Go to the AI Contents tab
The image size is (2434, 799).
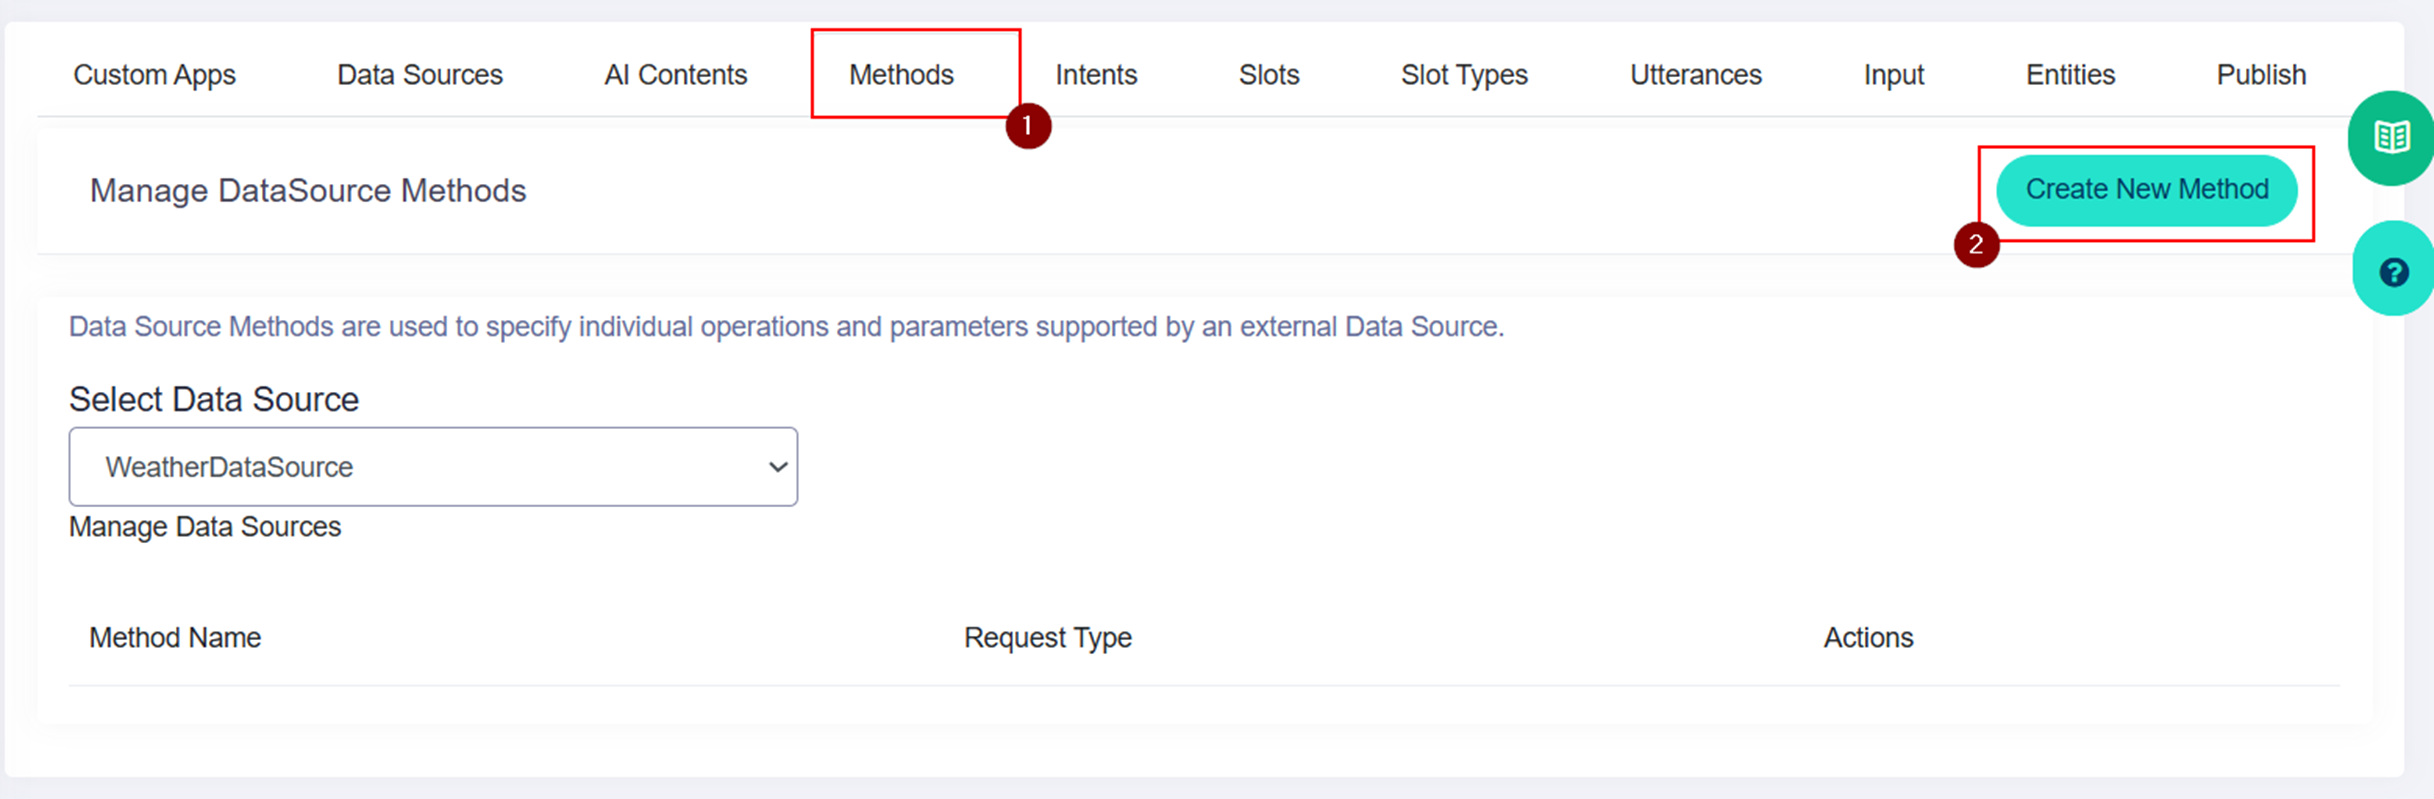click(675, 75)
